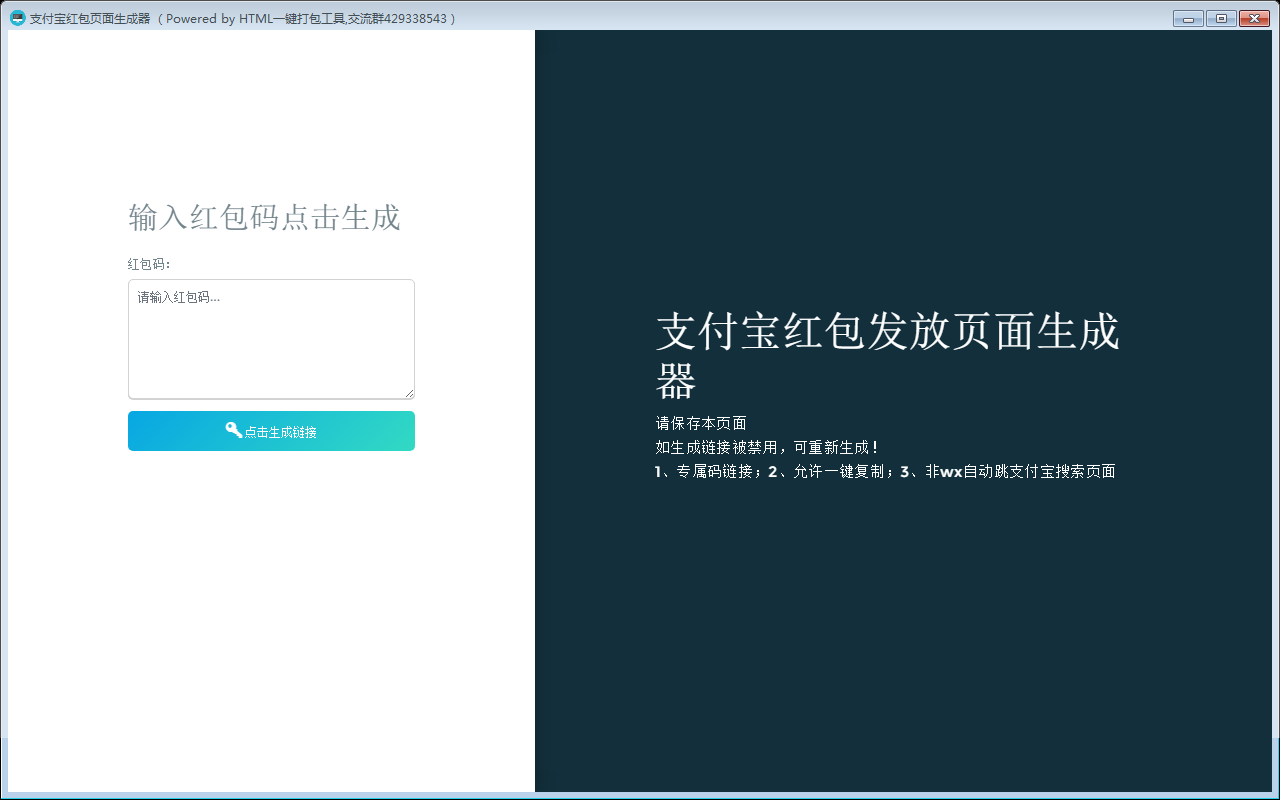Click the window title bar text

243,18
